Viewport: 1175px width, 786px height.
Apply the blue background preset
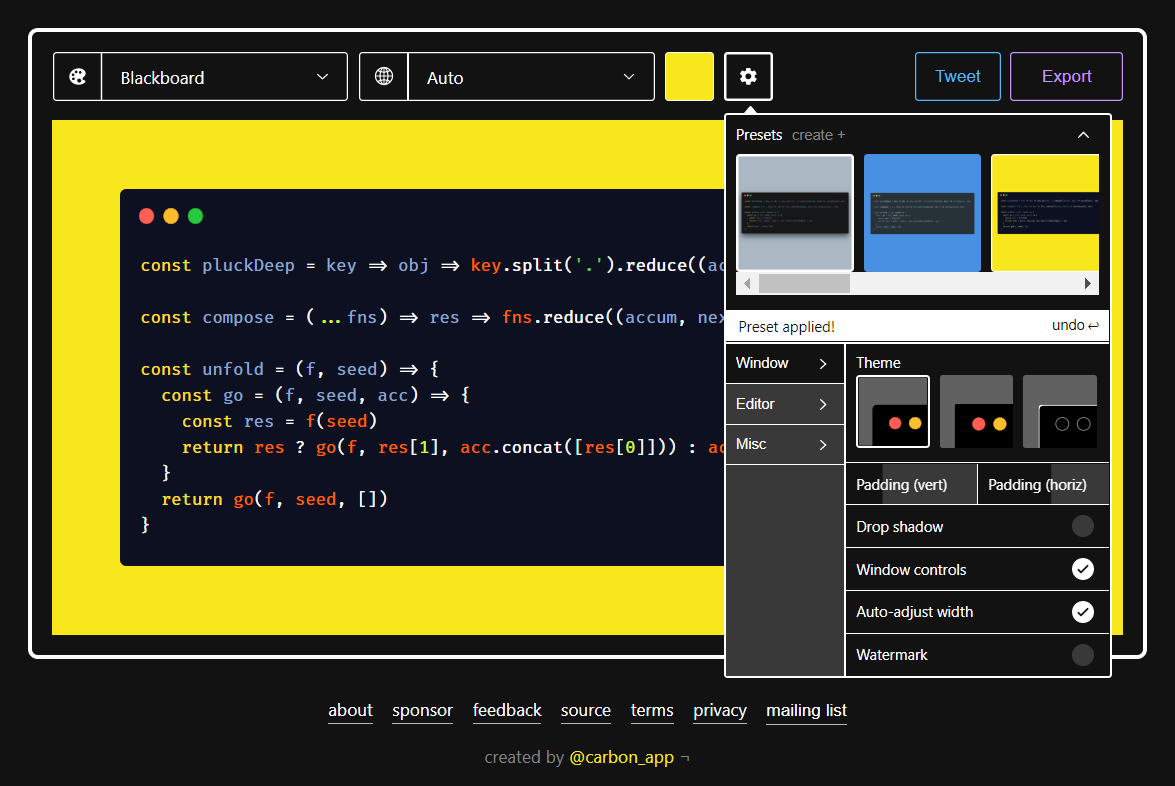click(x=922, y=213)
